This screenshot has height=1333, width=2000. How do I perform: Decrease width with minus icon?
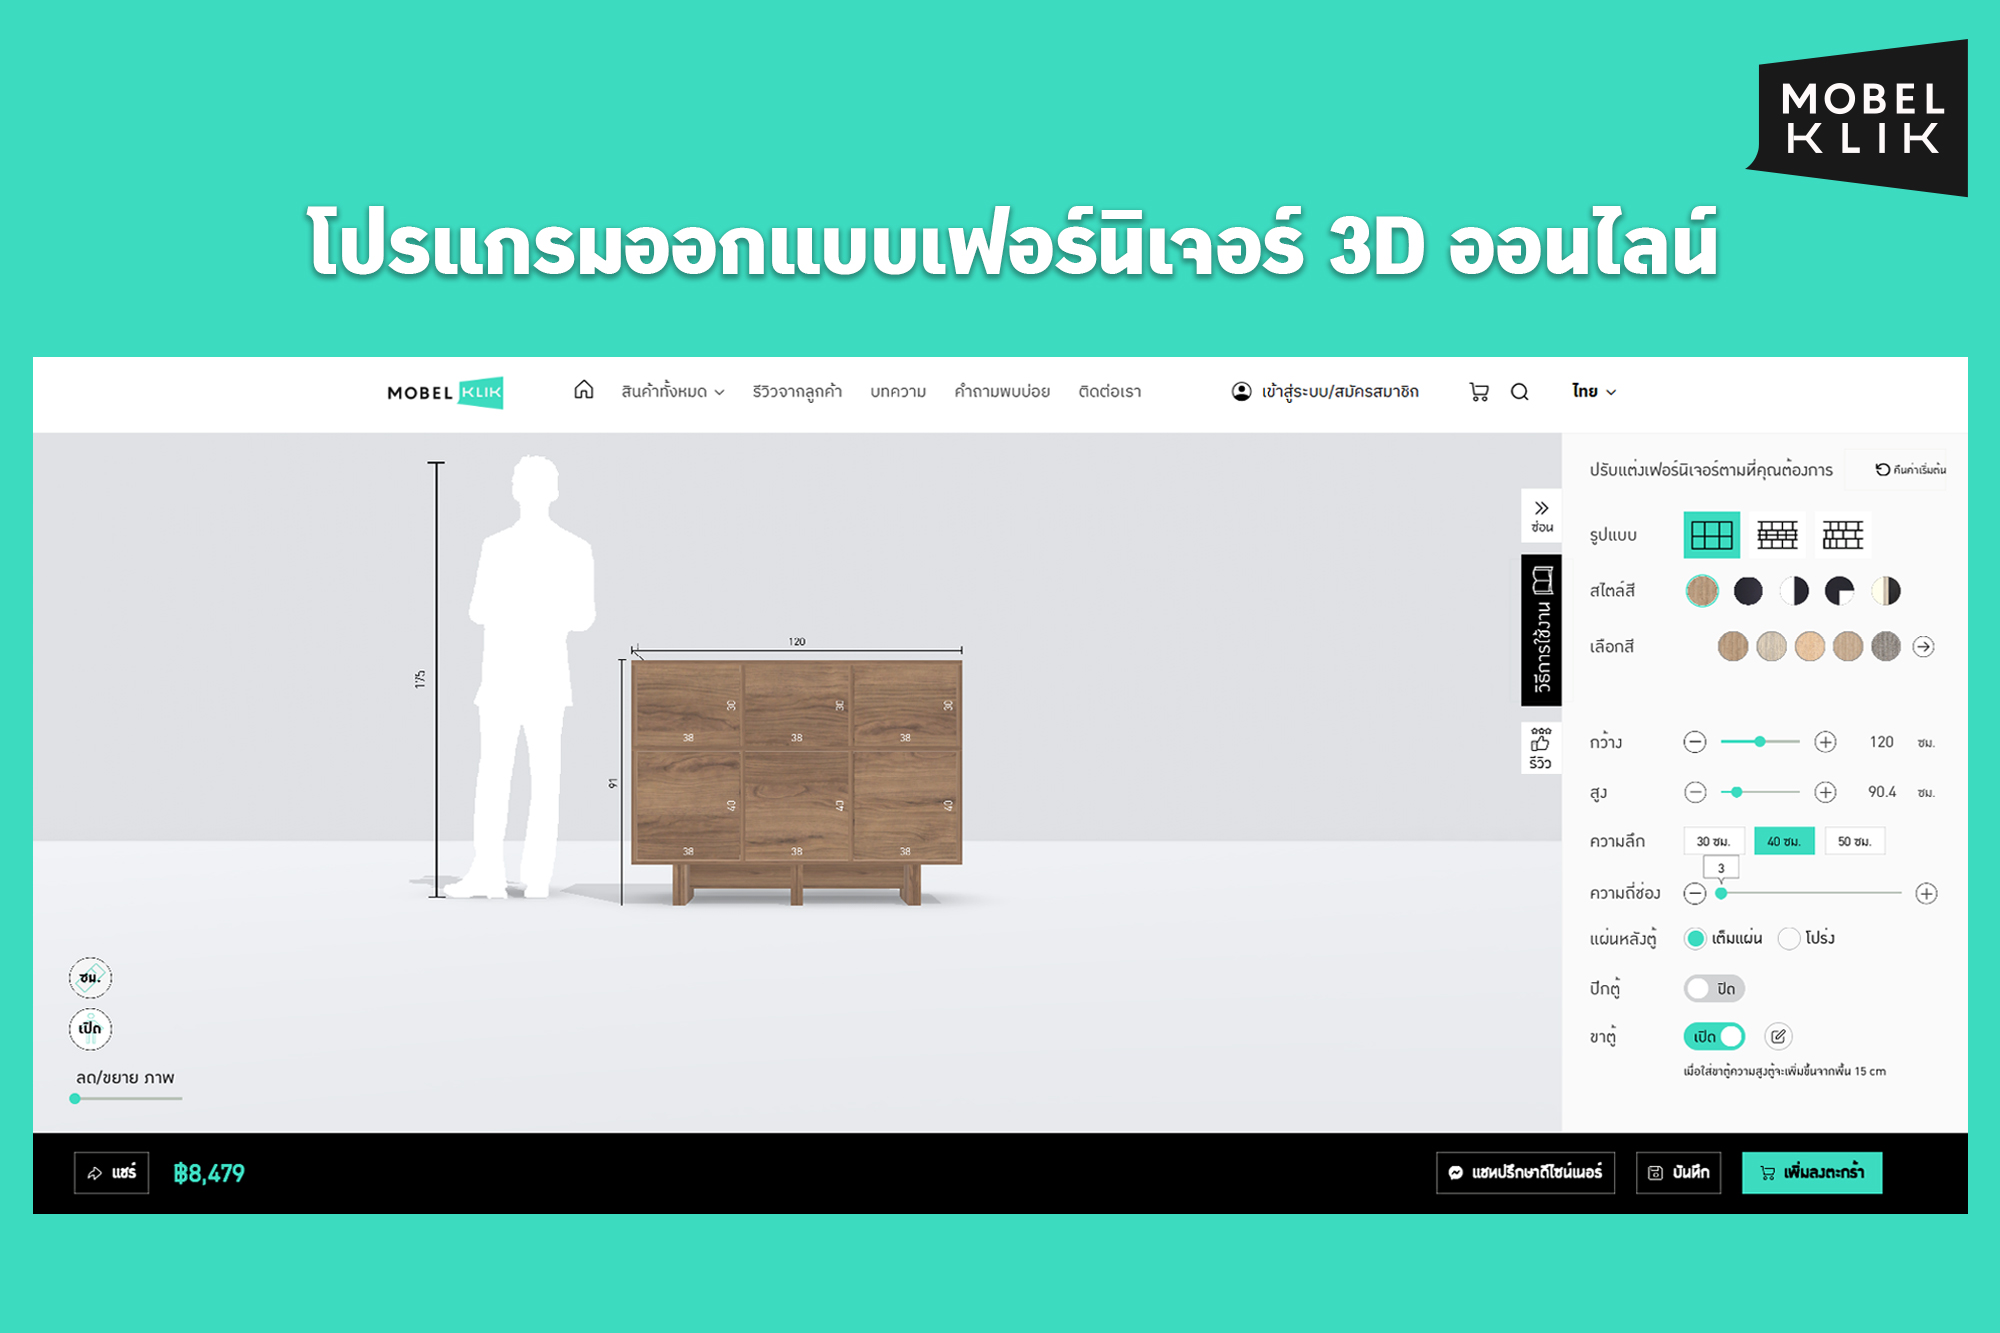pyautogui.click(x=1694, y=742)
